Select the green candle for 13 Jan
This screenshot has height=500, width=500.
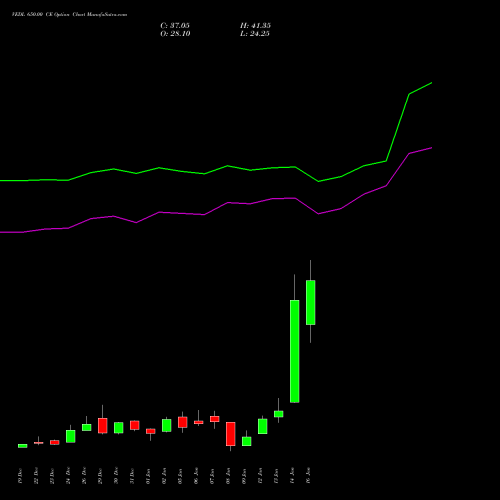click(x=279, y=414)
